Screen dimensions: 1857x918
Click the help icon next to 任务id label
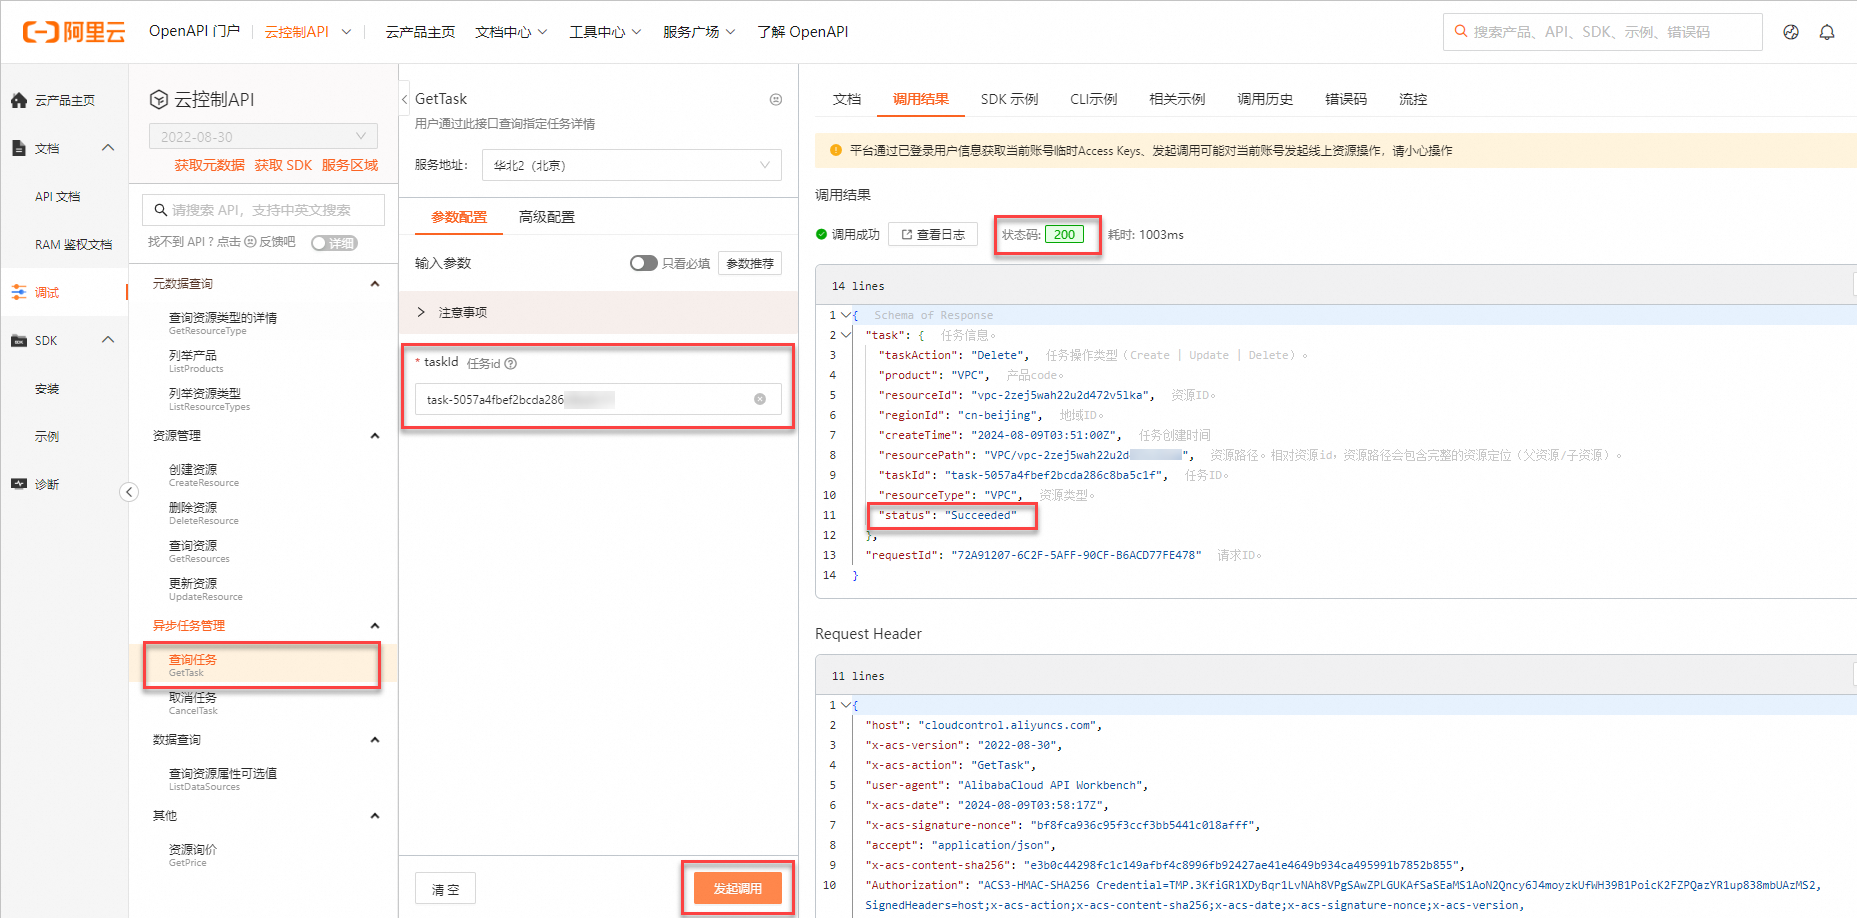click(511, 363)
